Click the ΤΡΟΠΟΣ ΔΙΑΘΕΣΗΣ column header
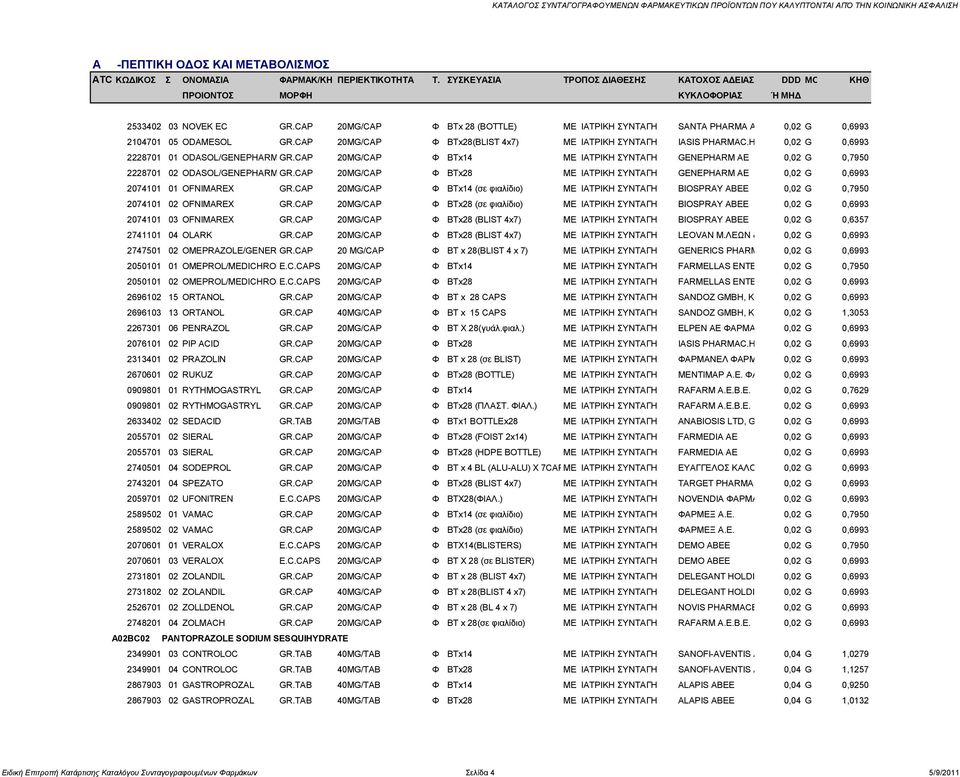Viewport: 960px width, 777px height. (x=604, y=80)
